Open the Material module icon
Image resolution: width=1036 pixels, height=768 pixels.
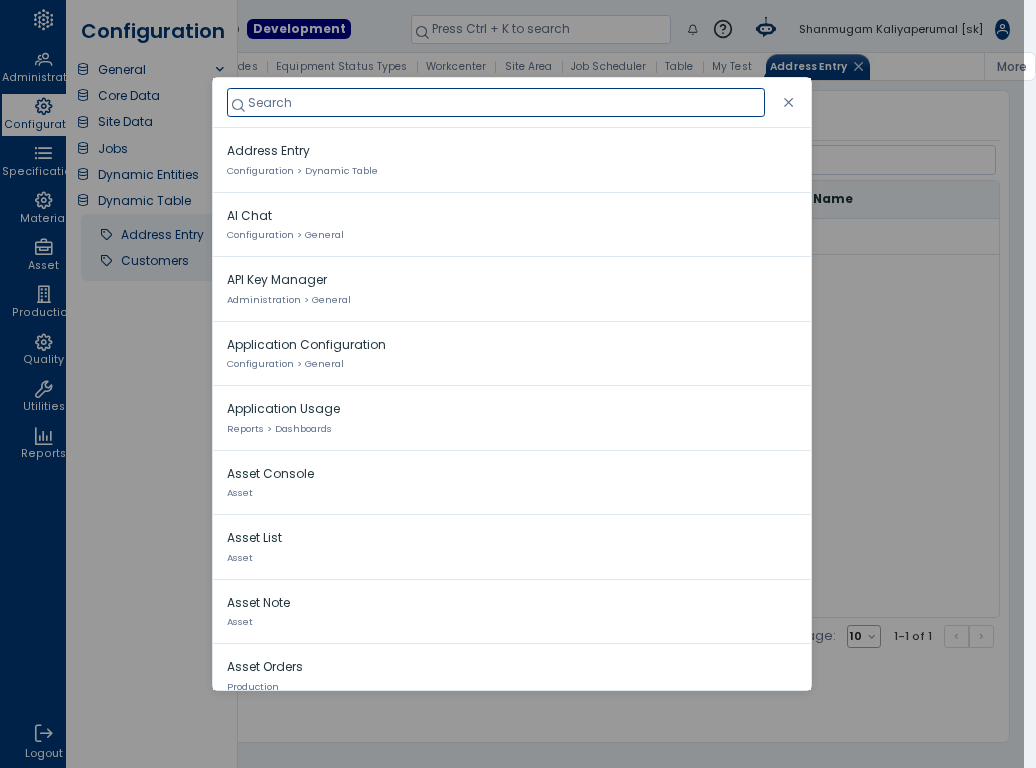click(44, 200)
